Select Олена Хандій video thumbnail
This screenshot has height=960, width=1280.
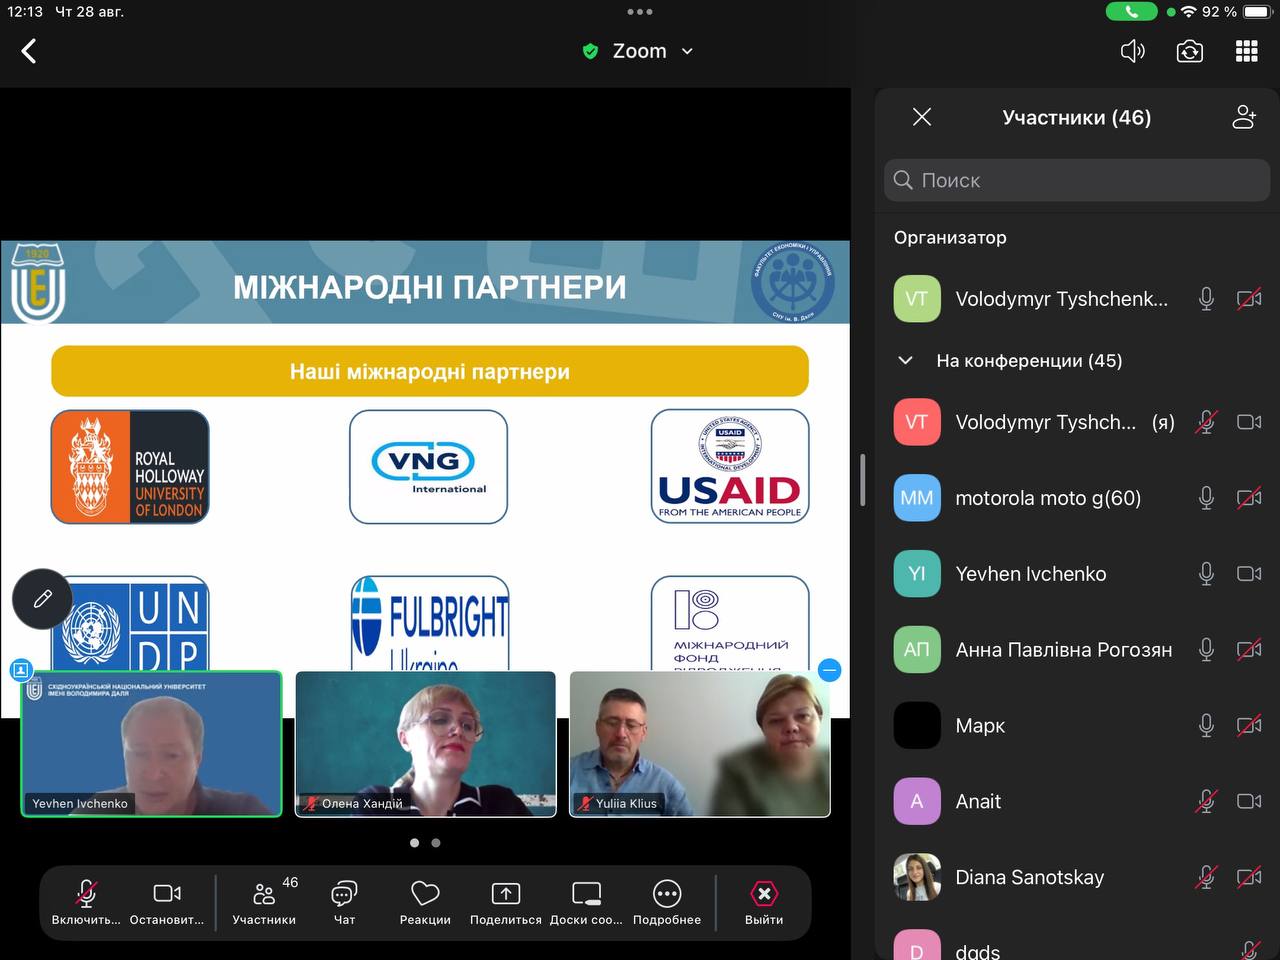tap(425, 744)
